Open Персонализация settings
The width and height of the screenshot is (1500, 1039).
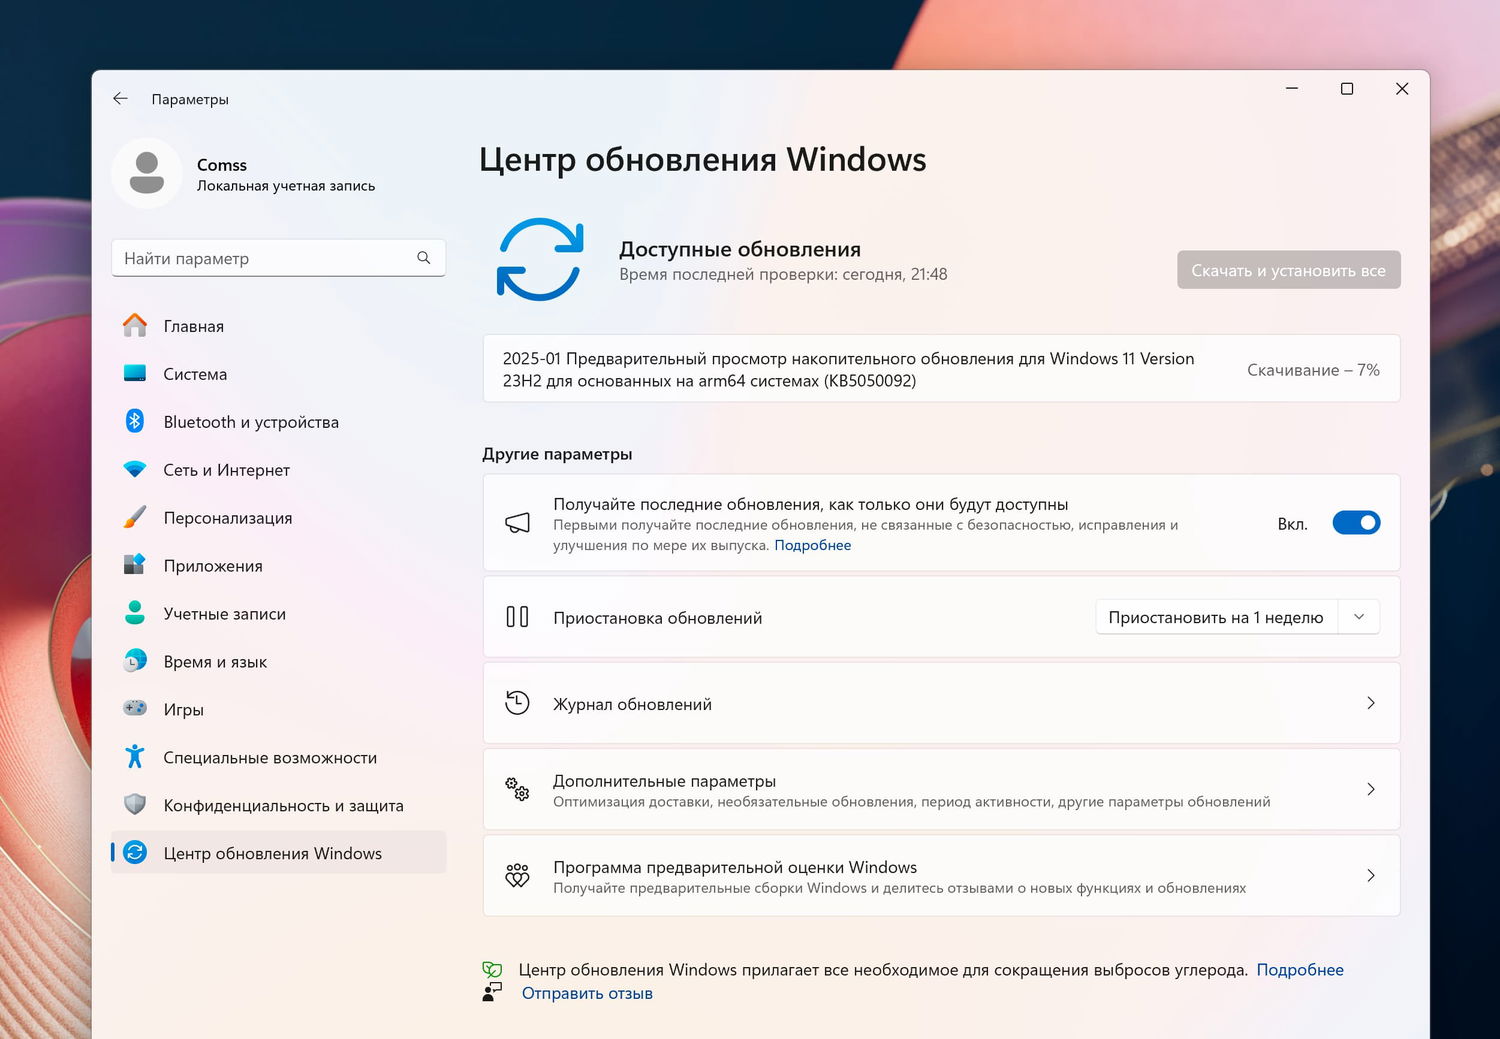pyautogui.click(x=278, y=518)
